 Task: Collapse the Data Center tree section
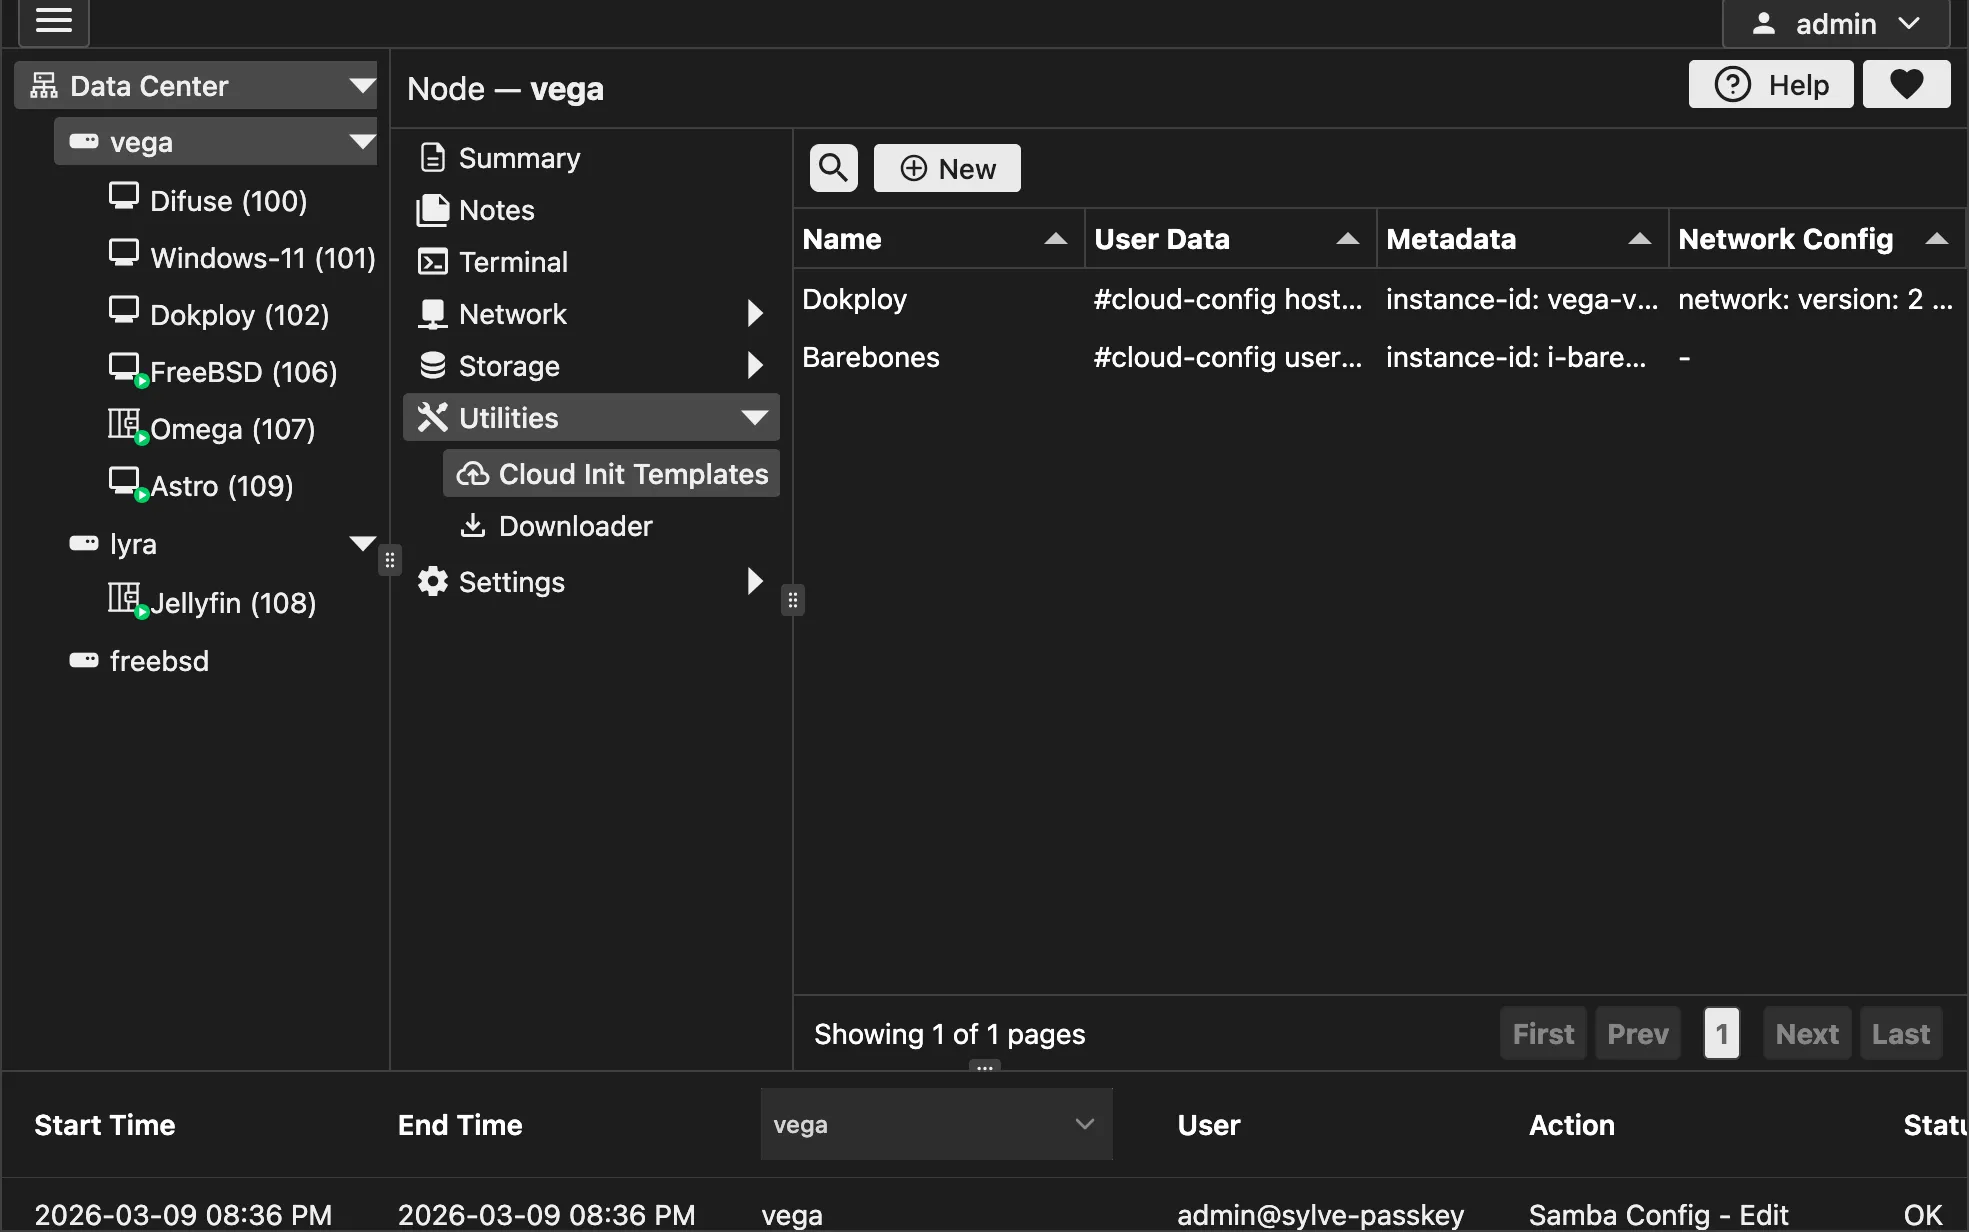coord(361,85)
